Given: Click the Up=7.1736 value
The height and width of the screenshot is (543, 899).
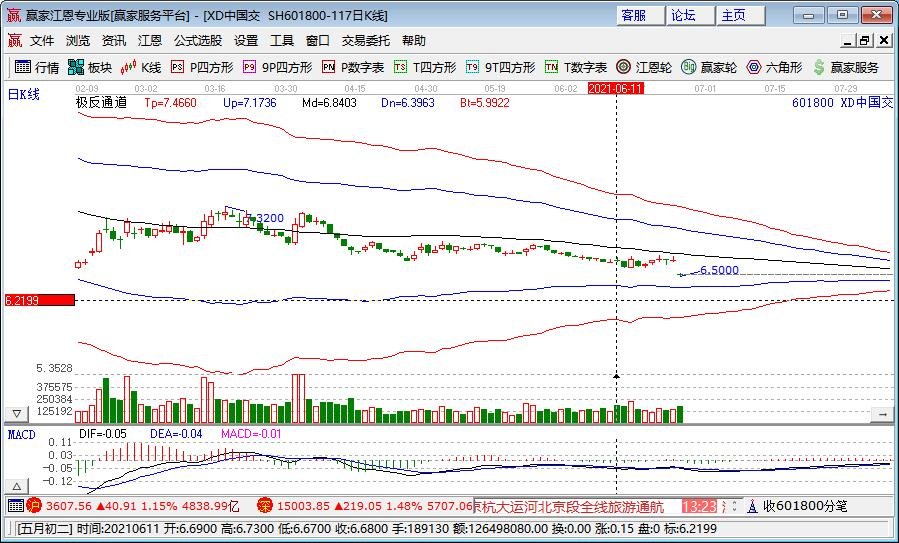Looking at the screenshot, I should click(249, 103).
